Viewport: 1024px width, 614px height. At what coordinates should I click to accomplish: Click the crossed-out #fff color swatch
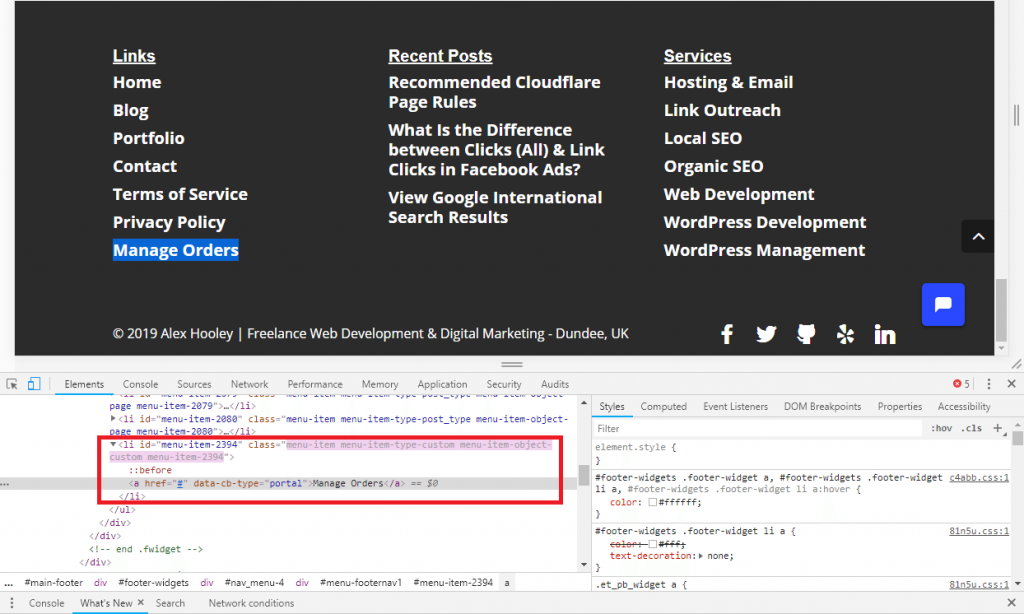click(x=652, y=544)
